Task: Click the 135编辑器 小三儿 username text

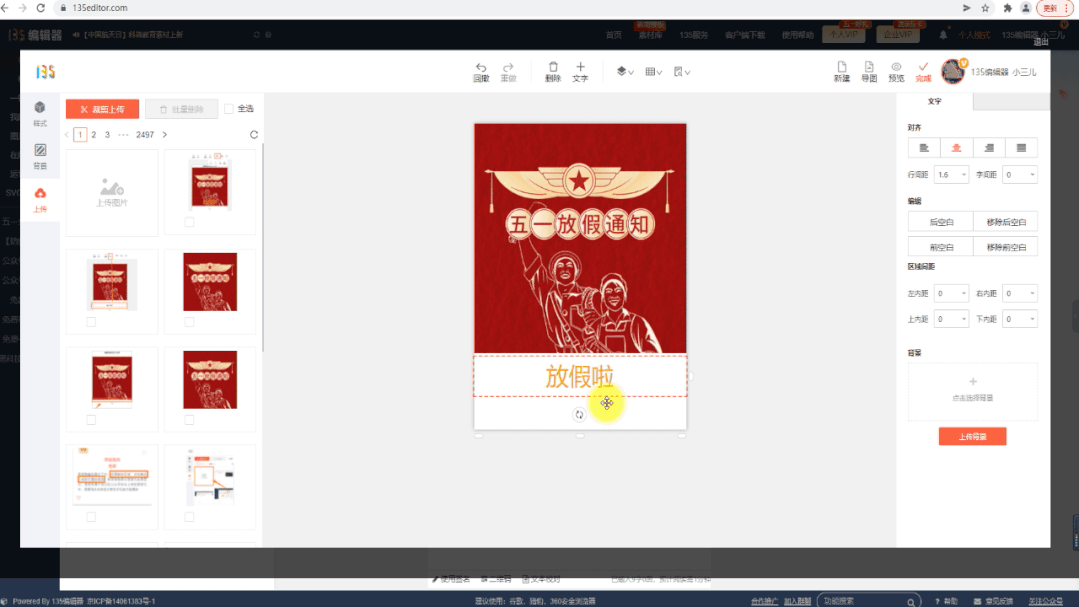Action: 1003,72
